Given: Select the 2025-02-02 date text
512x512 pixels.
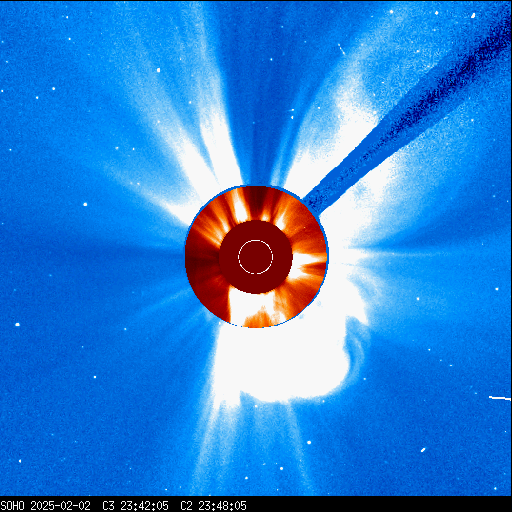Looking at the screenshot, I should click(60, 506).
